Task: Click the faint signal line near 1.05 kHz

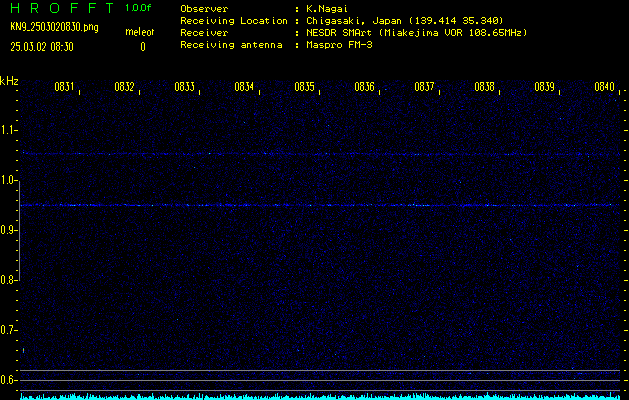Action: click(320, 154)
